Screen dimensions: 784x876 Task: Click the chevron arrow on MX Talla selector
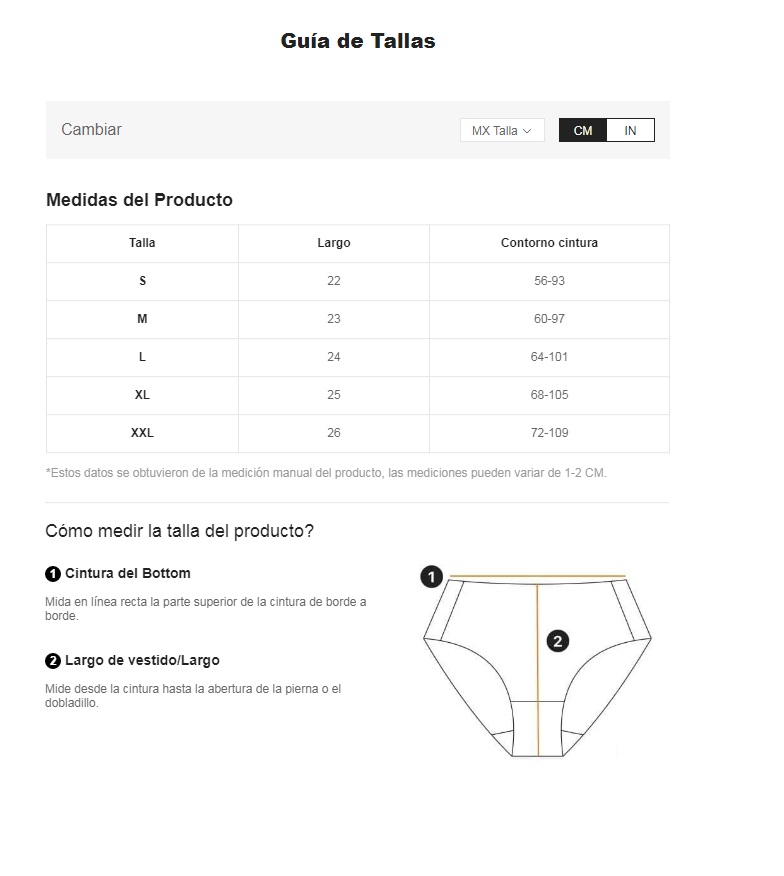click(528, 130)
